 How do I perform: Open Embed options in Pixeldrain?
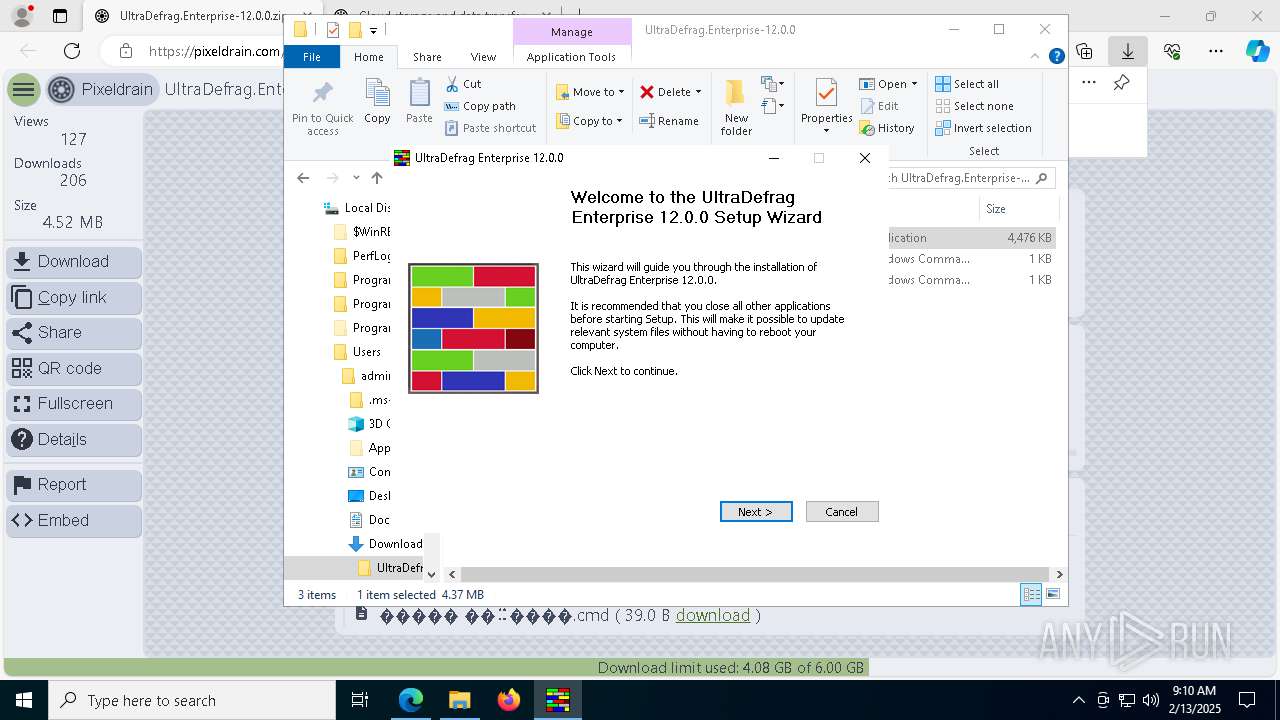[x=74, y=521]
